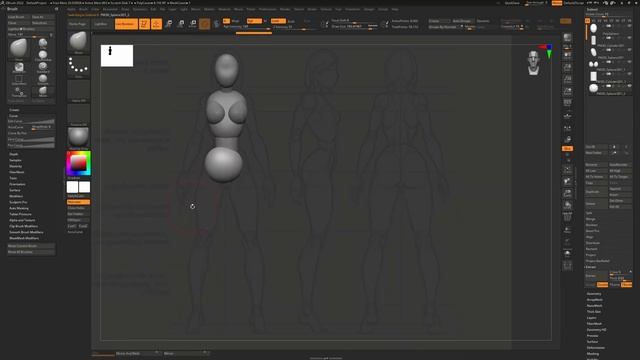Click the Rotate view icon on right shelf
The height and width of the screenshot is (360, 640).
tap(567, 205)
